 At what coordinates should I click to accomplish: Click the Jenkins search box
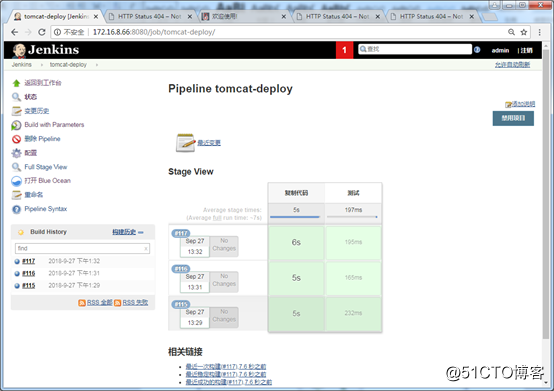tap(415, 49)
